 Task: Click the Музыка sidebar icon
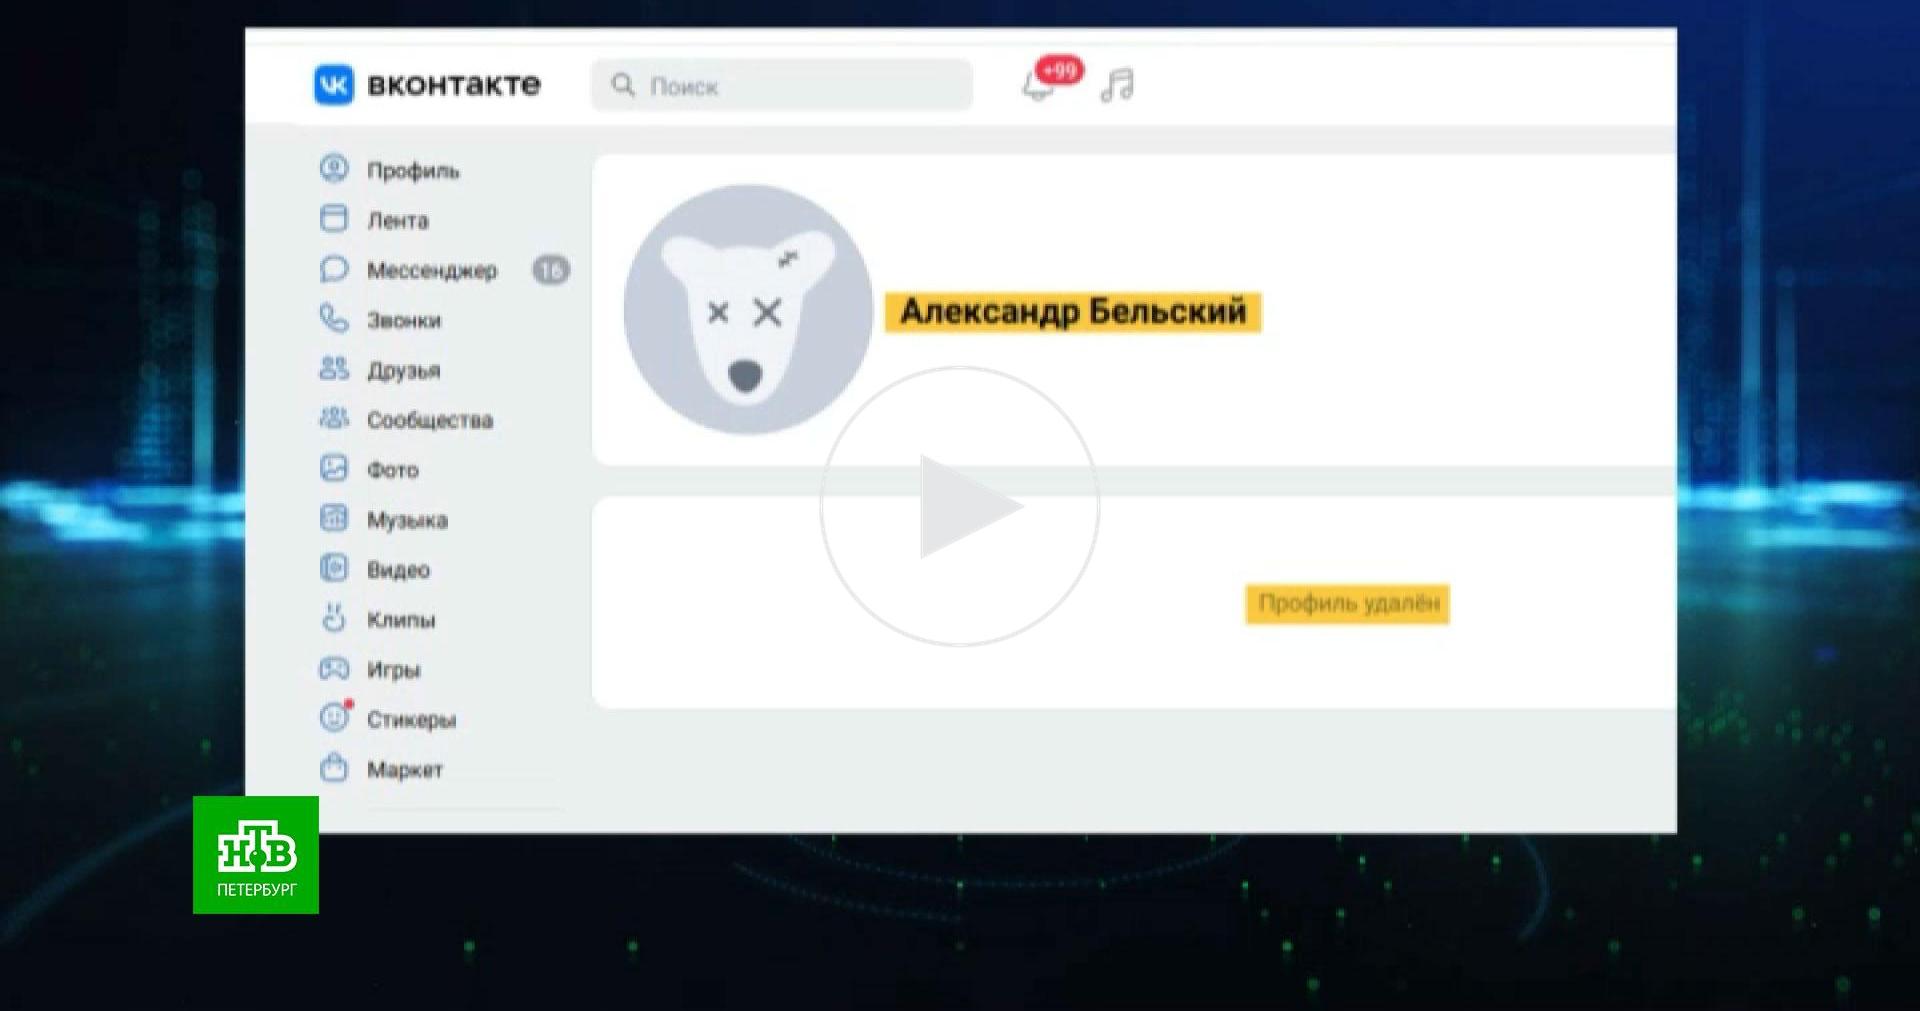(x=333, y=518)
